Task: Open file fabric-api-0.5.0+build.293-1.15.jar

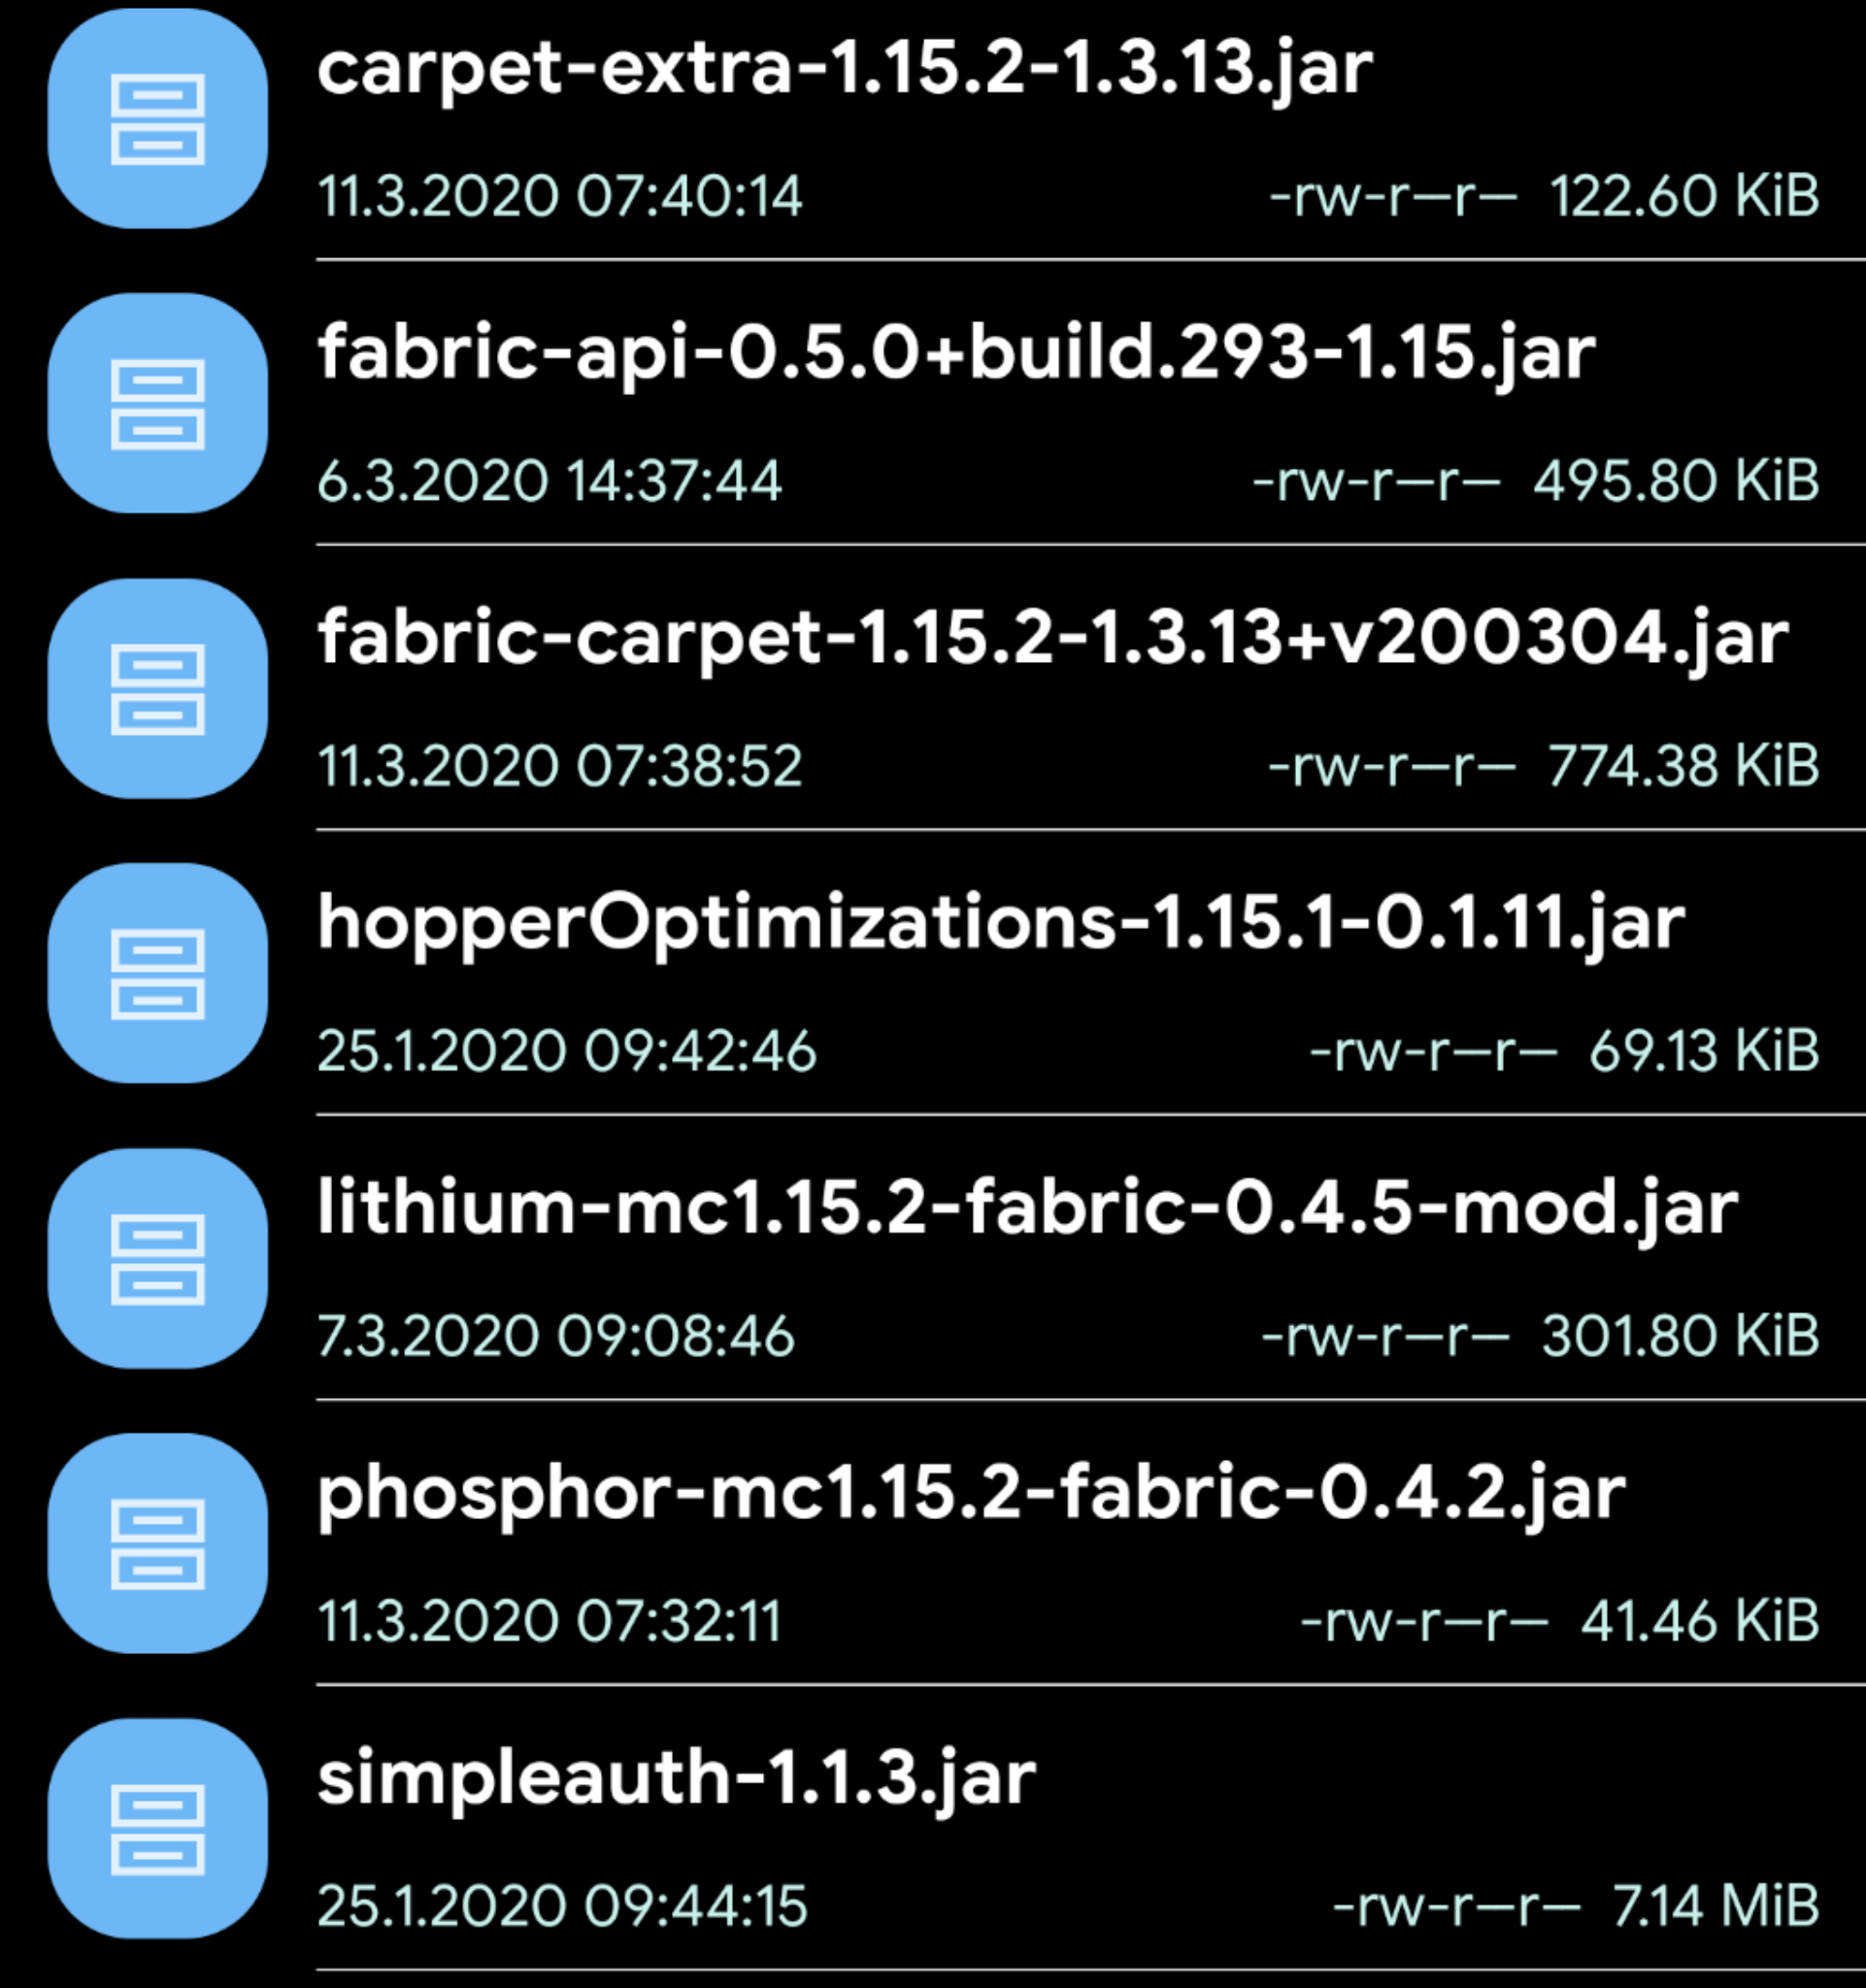Action: [x=956, y=355]
